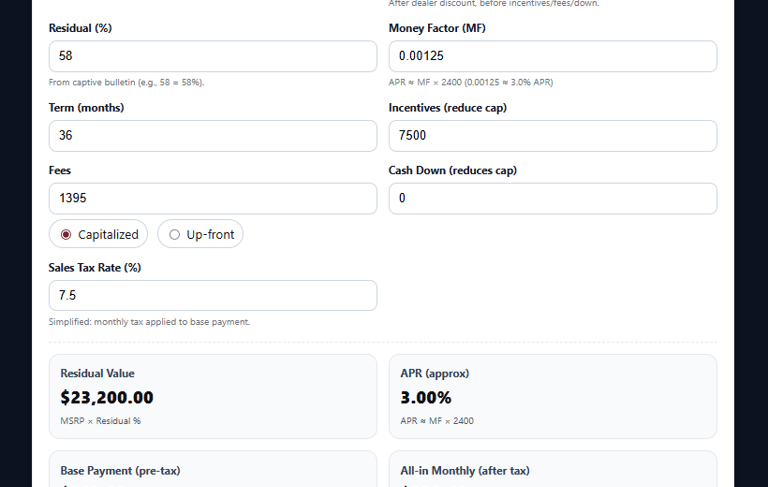Image resolution: width=768 pixels, height=487 pixels.
Task: Click the All-in Monthly (after tax) card
Action: click(x=552, y=470)
